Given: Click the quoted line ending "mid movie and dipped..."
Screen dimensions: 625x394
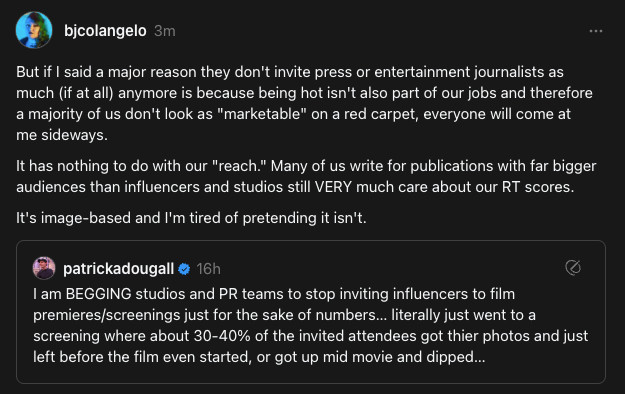Looking at the screenshot, I should pos(259,357).
